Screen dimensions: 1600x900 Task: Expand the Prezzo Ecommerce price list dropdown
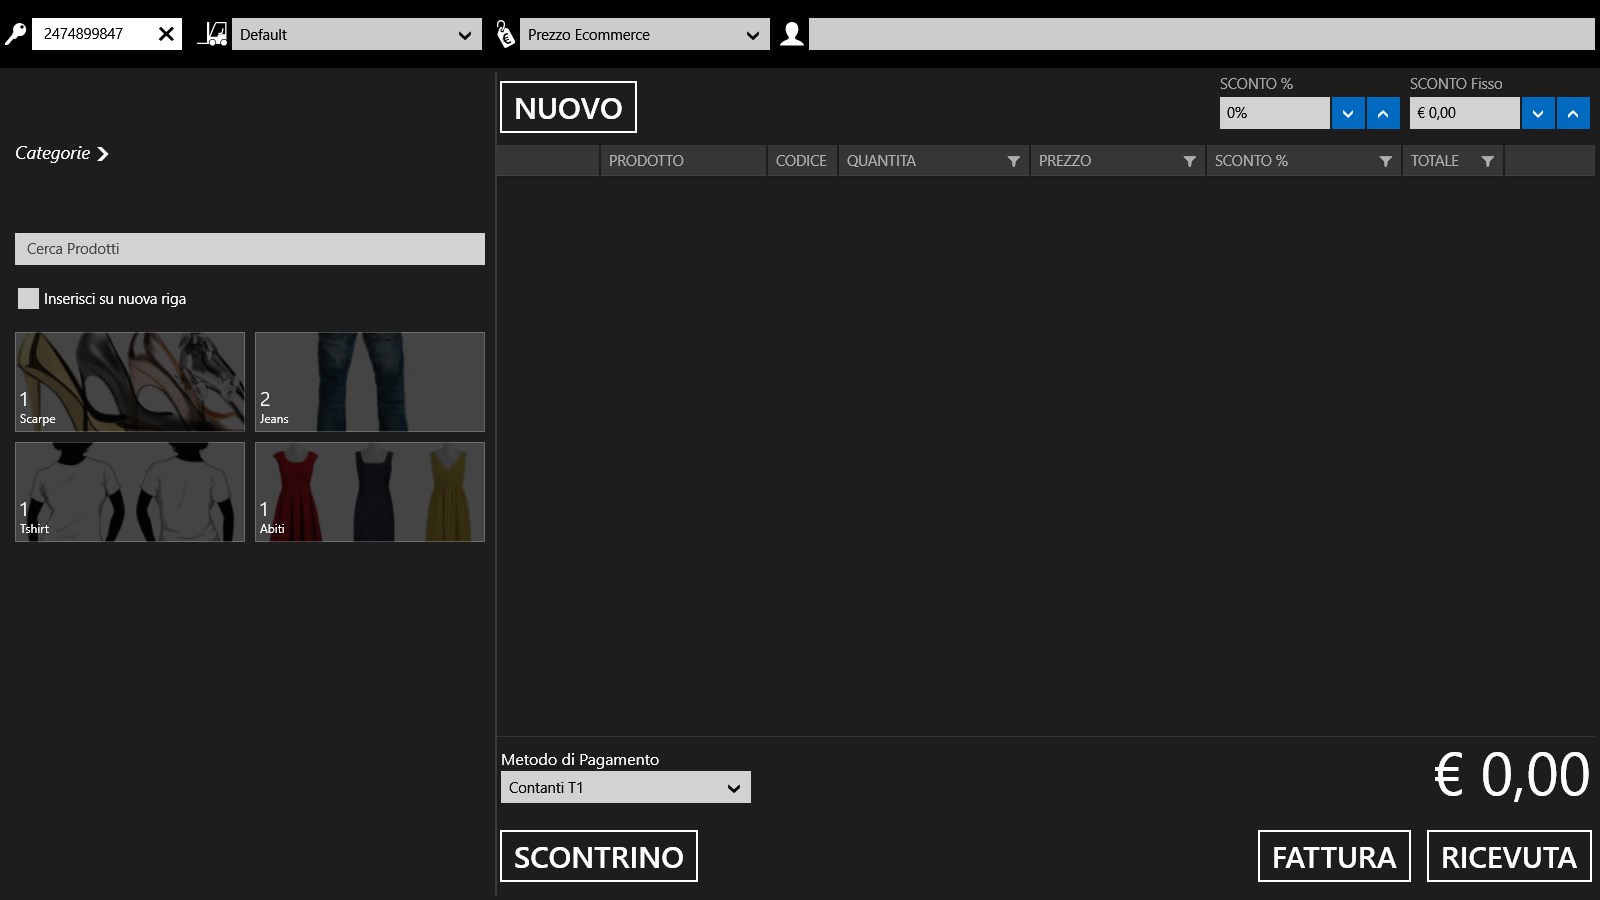644,35
